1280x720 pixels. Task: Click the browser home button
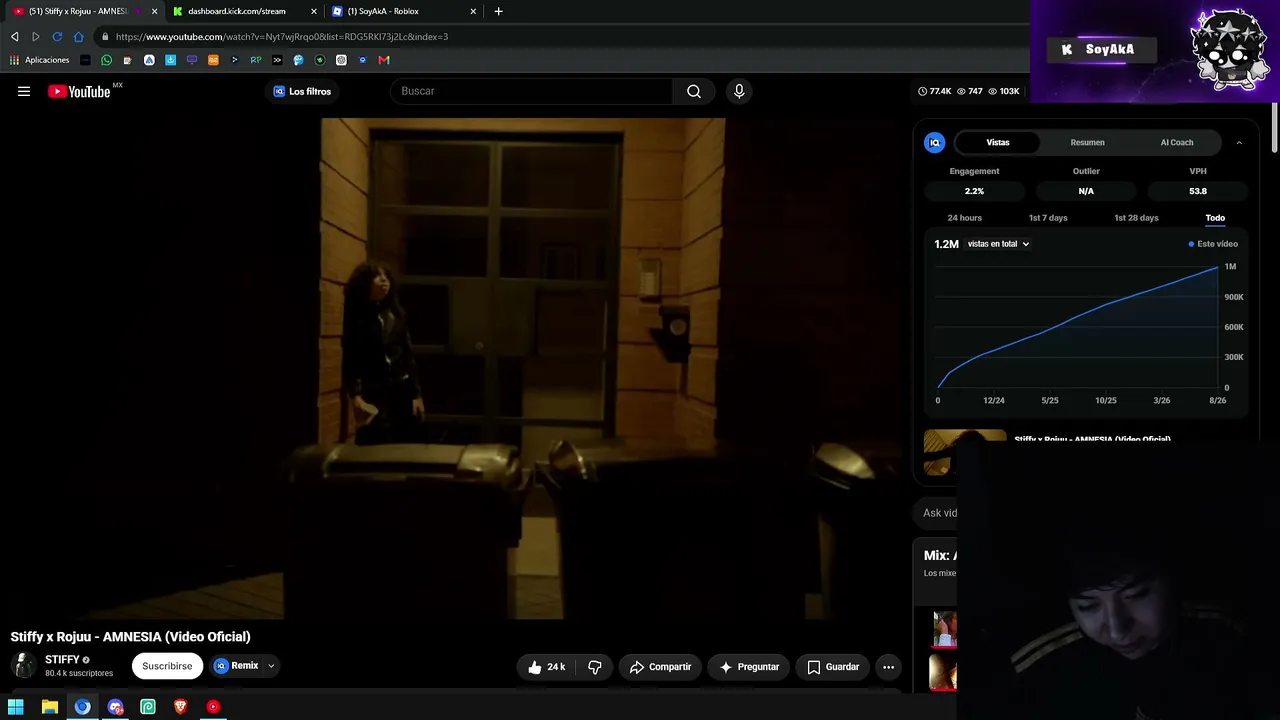pyautogui.click(x=79, y=37)
